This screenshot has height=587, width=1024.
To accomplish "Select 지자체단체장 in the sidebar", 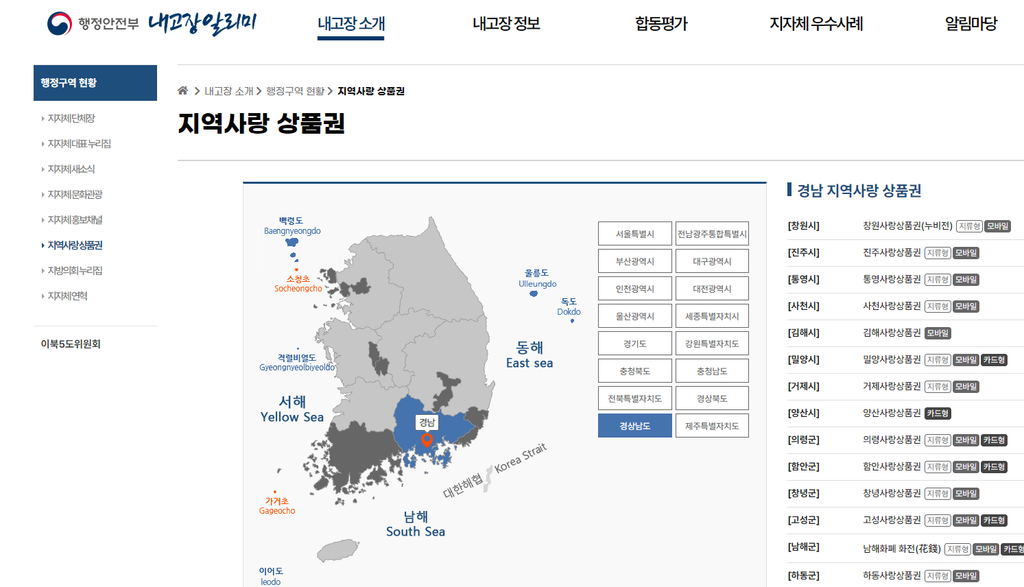I will point(71,118).
